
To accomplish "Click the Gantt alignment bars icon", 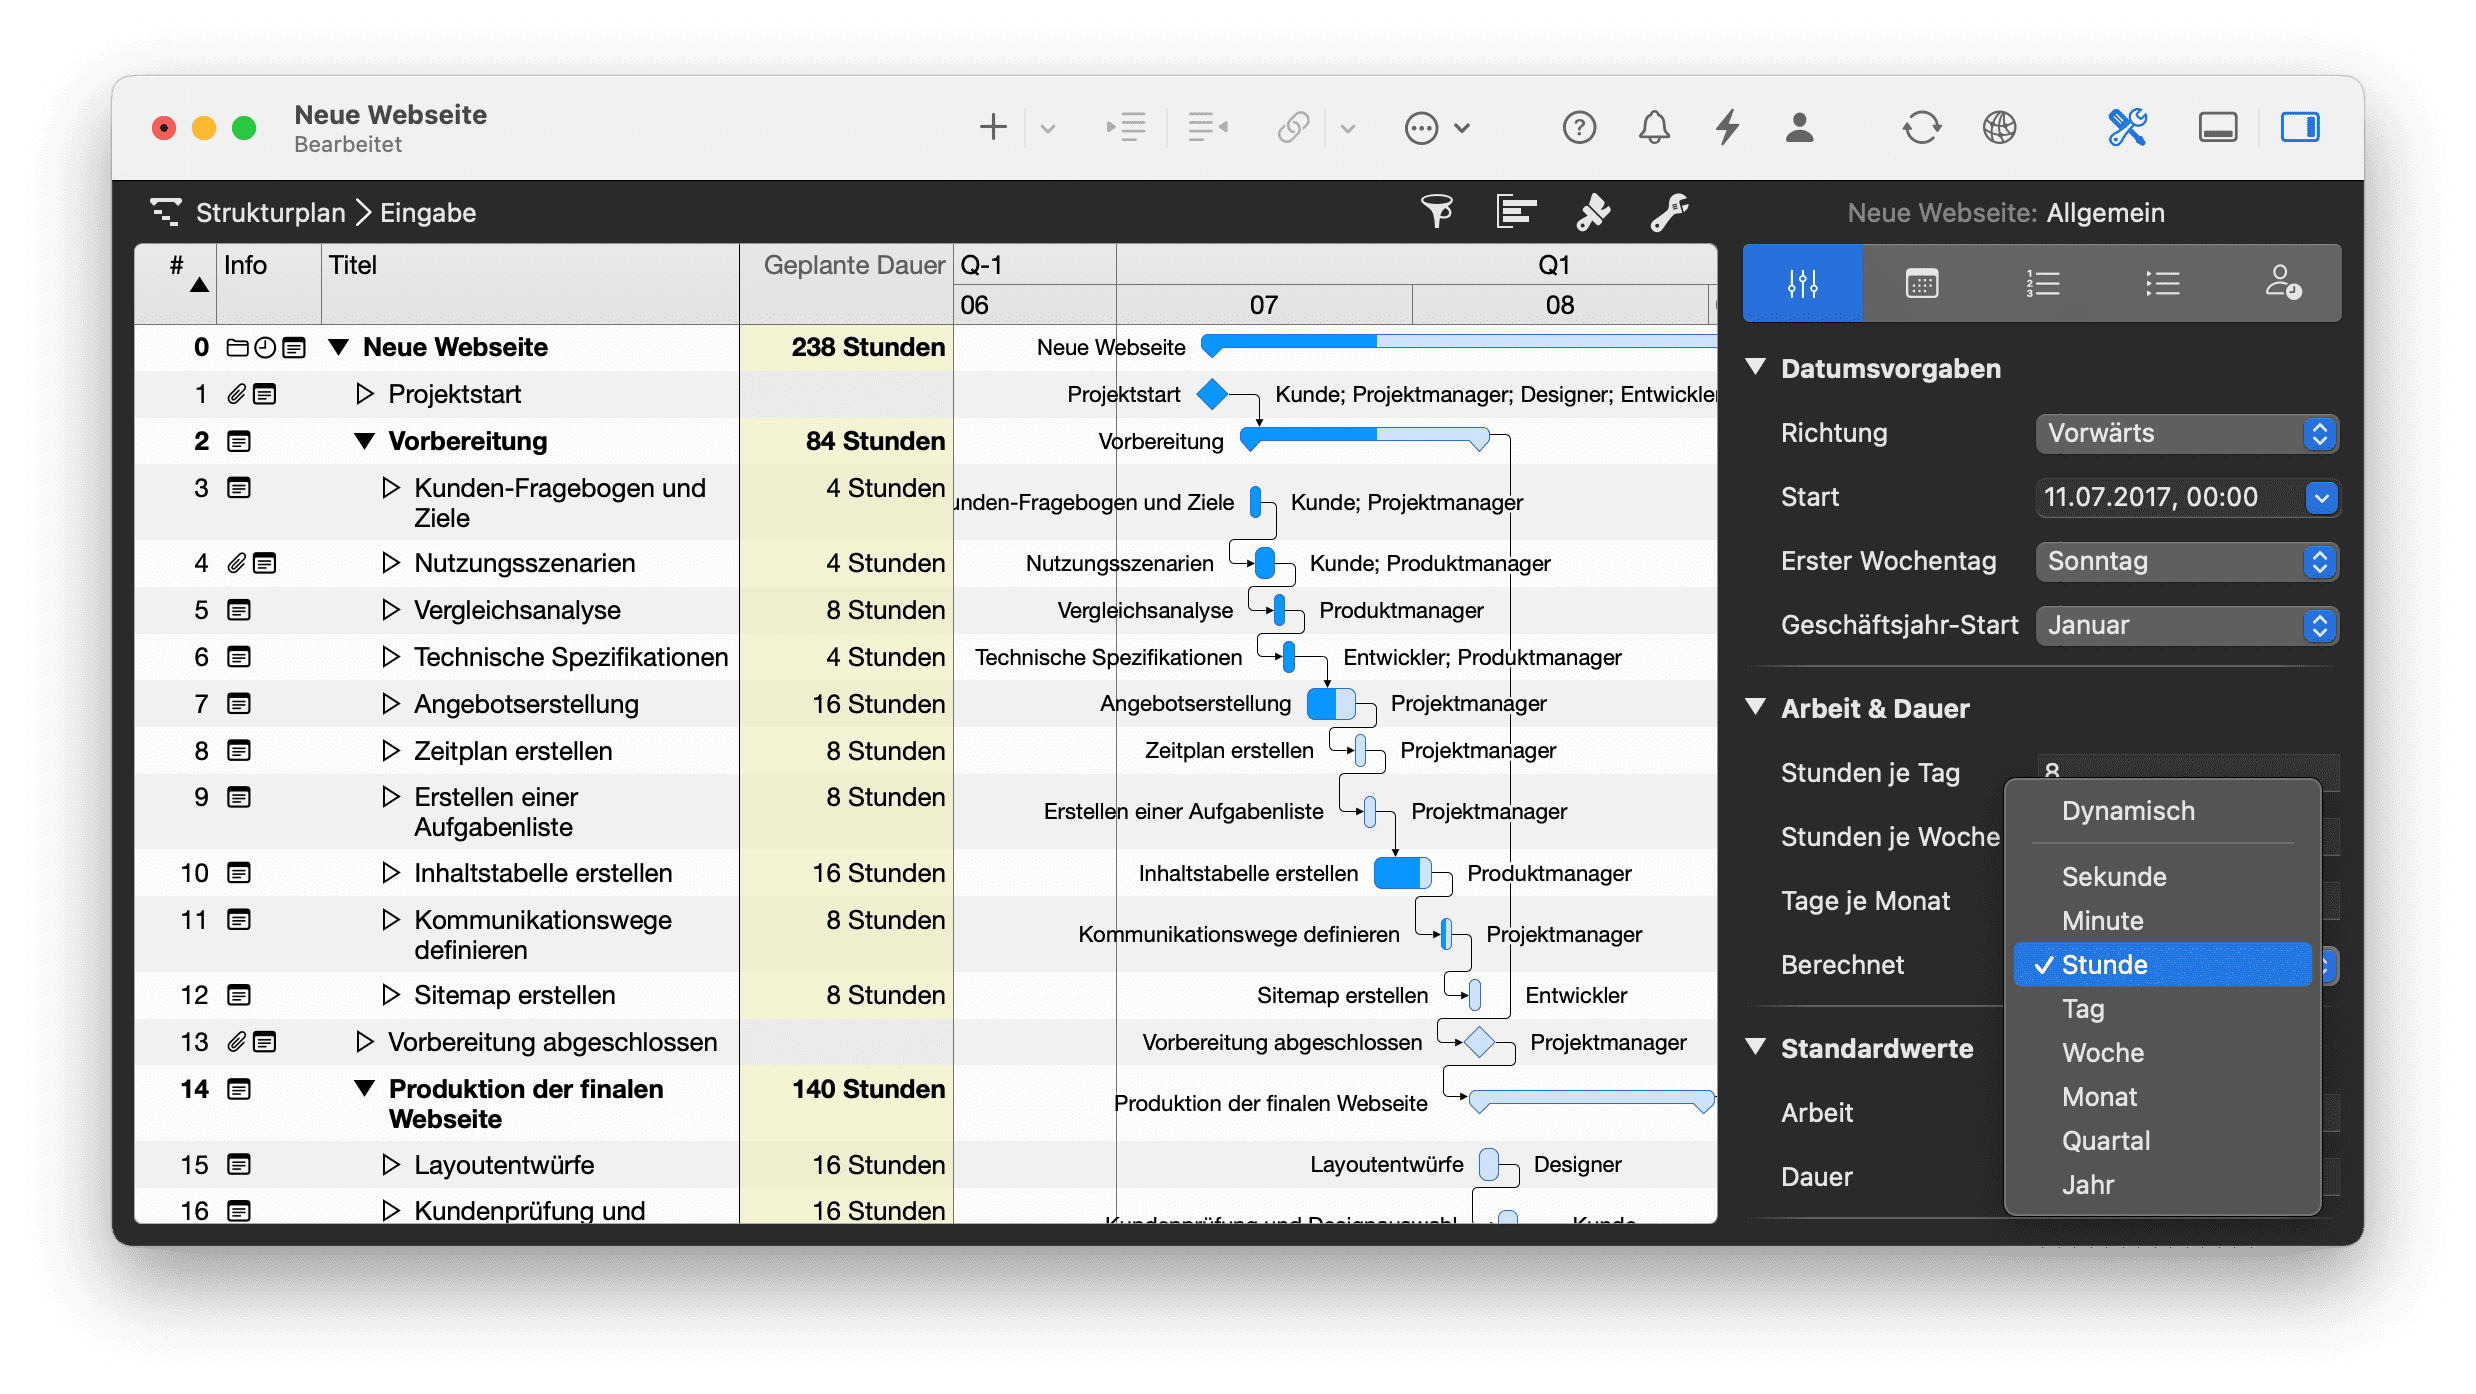I will pyautogui.click(x=1516, y=211).
